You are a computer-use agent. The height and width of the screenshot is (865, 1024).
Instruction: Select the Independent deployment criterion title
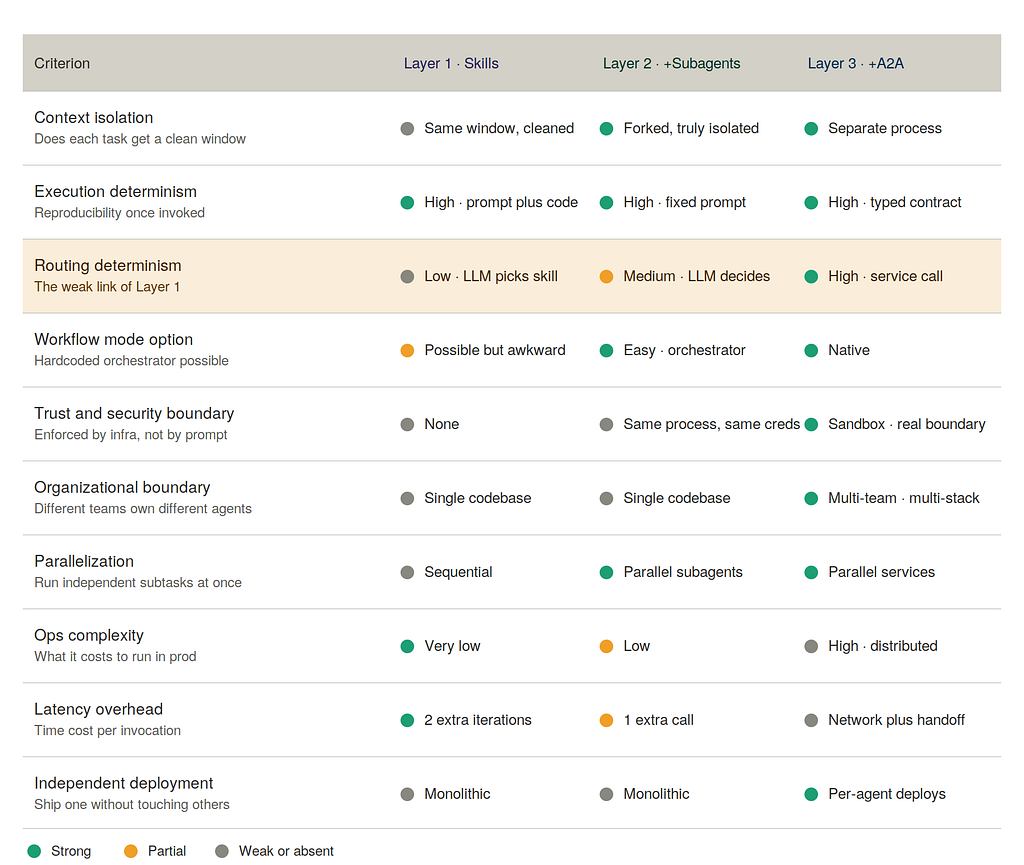coord(123,783)
